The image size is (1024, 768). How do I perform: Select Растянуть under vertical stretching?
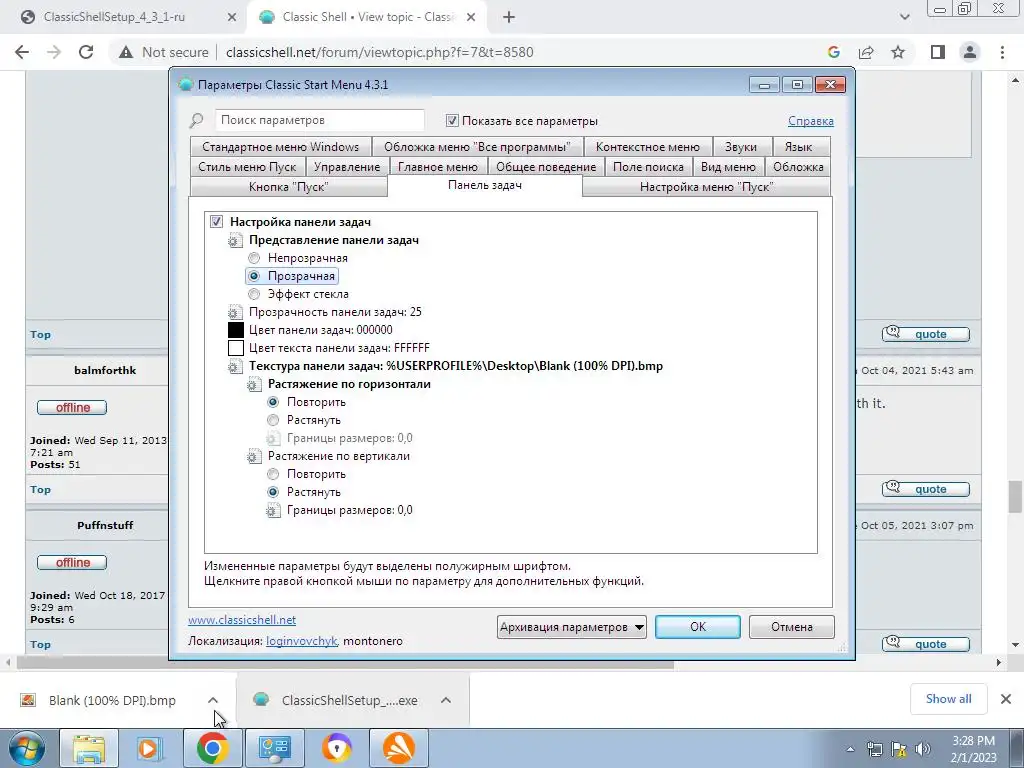(x=273, y=492)
